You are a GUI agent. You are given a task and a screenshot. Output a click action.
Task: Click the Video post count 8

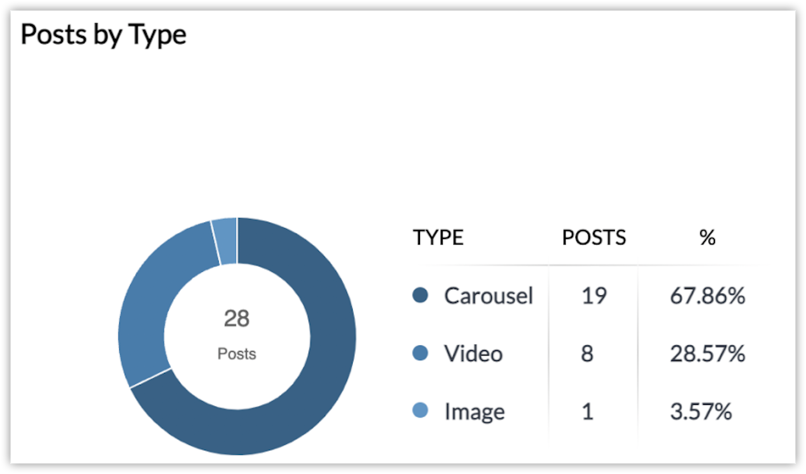[x=587, y=354]
